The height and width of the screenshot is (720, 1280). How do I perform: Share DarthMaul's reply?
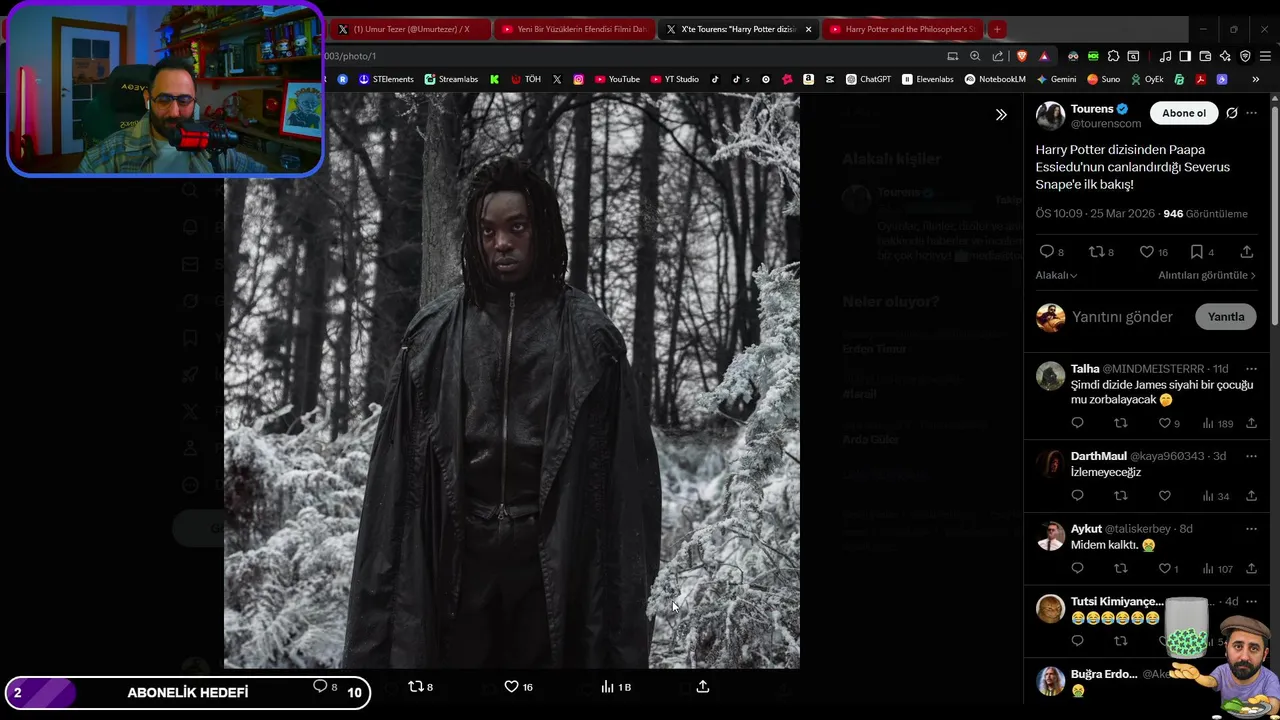pos(1251,496)
